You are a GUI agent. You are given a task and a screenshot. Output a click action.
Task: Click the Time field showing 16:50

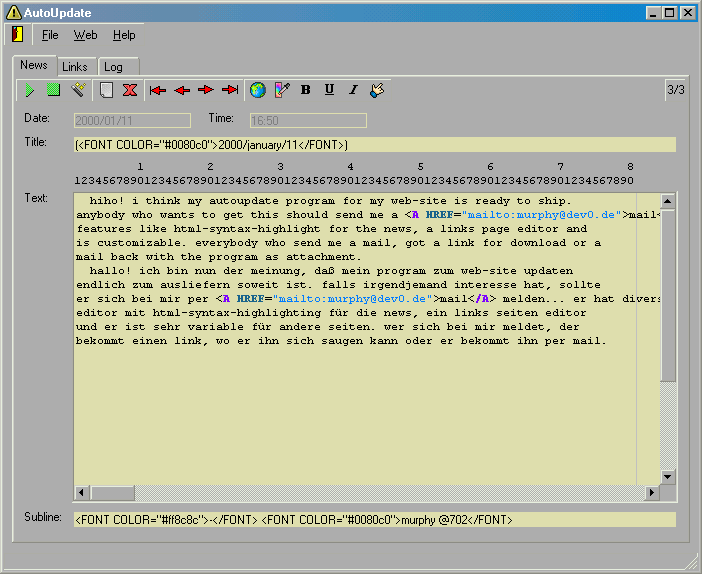click(308, 120)
